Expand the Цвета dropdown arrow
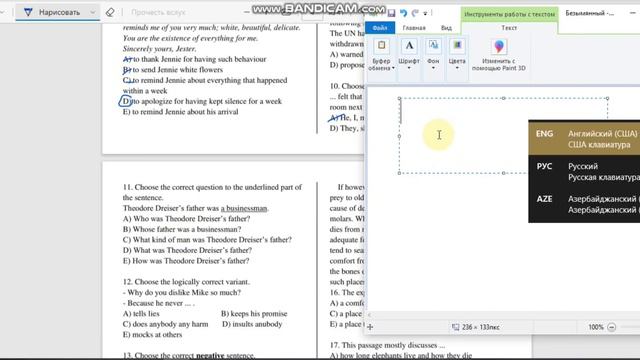 click(x=457, y=68)
